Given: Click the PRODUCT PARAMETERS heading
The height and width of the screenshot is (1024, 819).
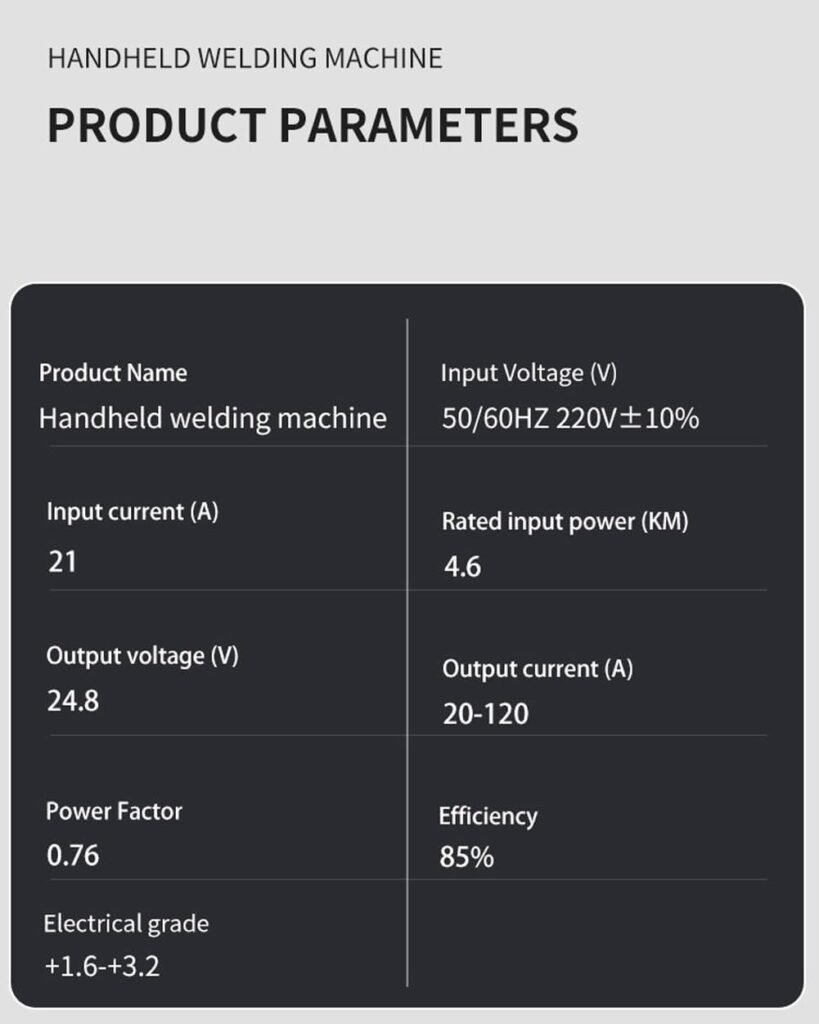Looking at the screenshot, I should 313,125.
